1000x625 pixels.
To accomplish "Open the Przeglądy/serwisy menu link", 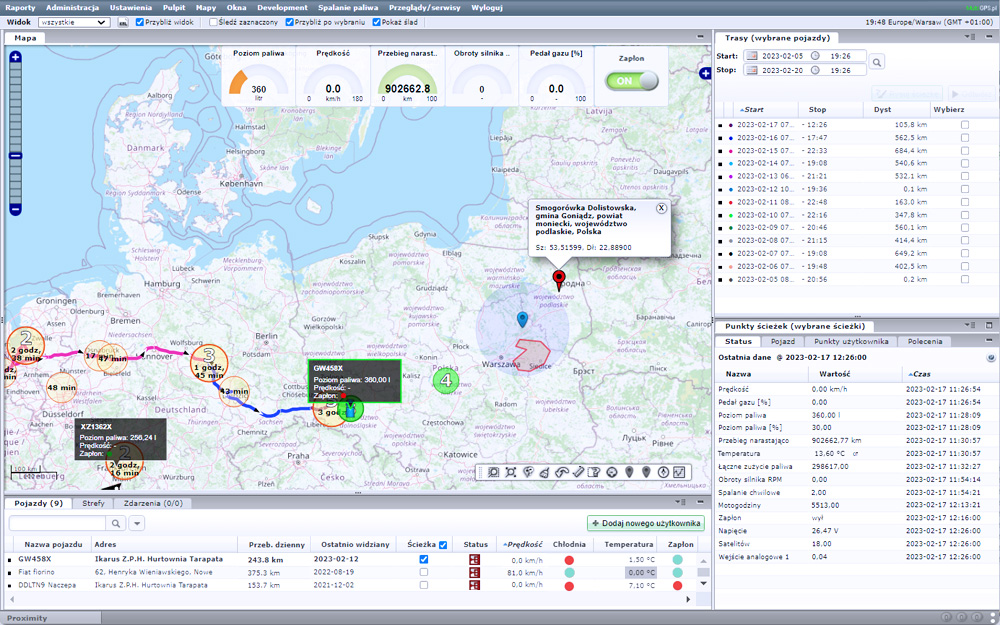I will click(x=425, y=8).
